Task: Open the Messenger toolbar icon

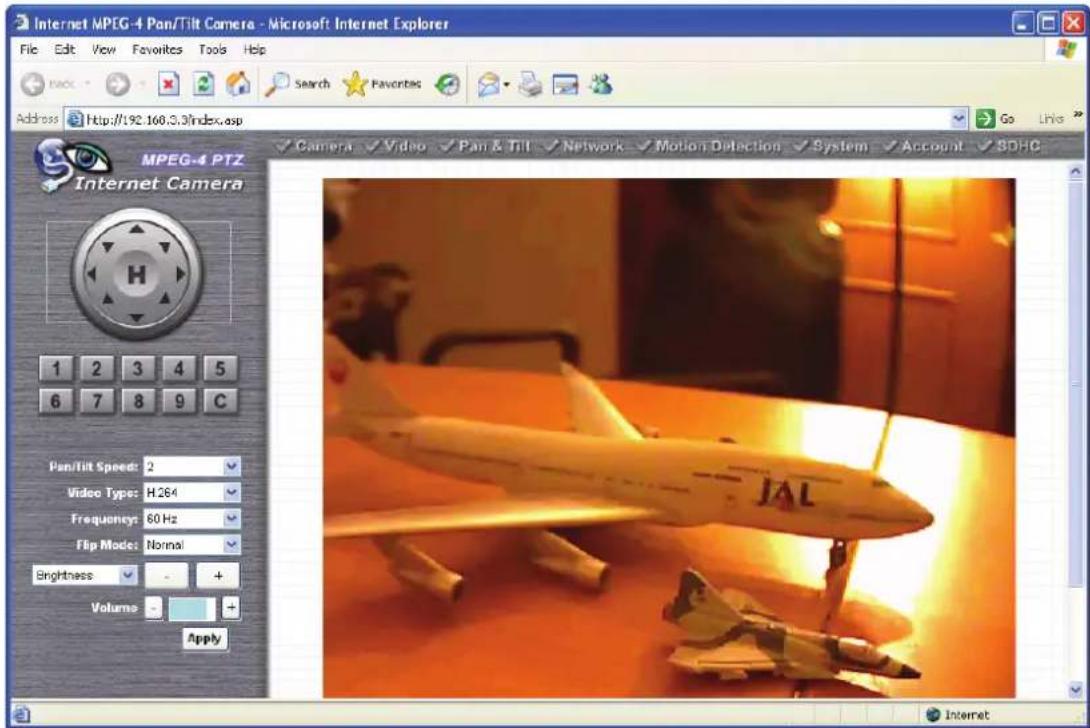Action: (601, 85)
